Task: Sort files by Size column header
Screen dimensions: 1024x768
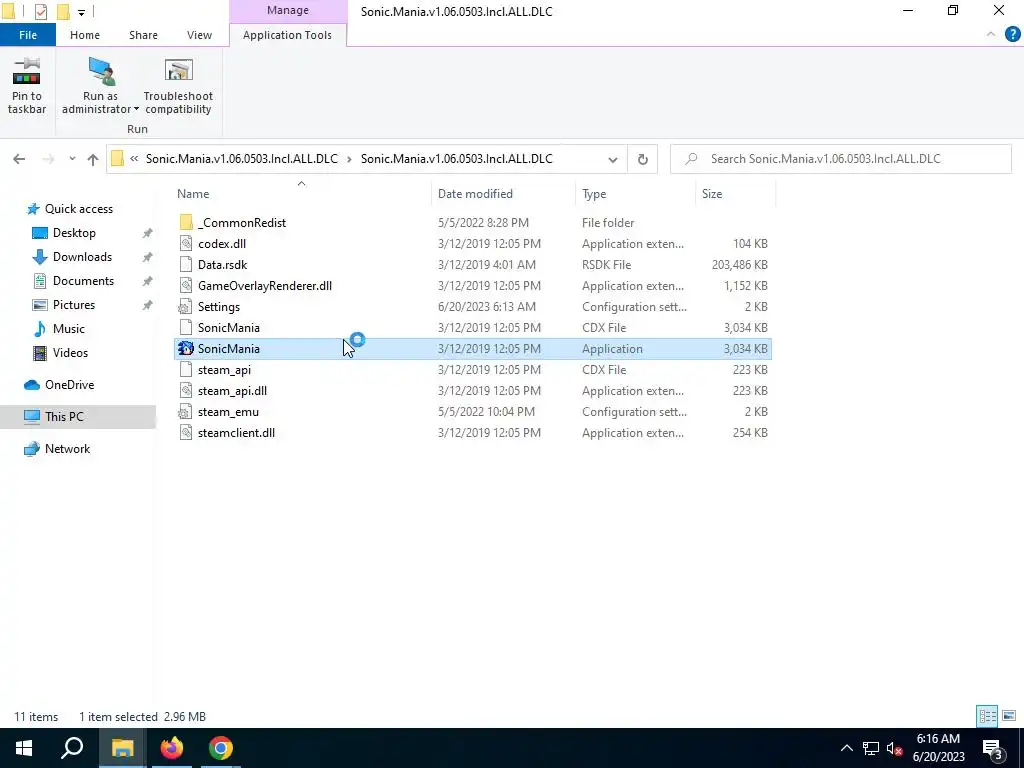Action: [712, 194]
